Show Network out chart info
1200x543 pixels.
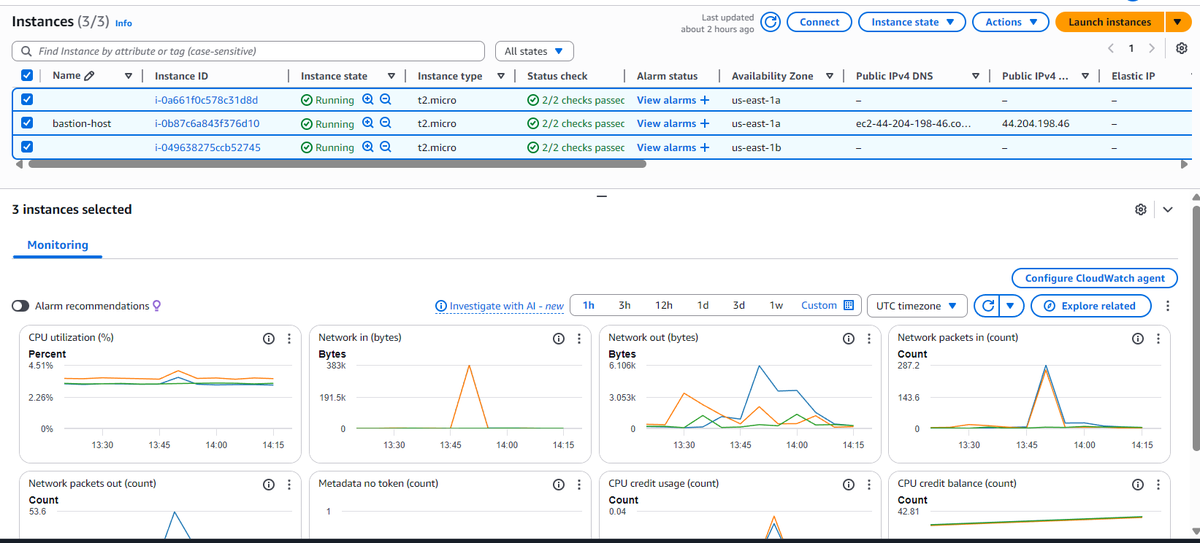coord(848,339)
